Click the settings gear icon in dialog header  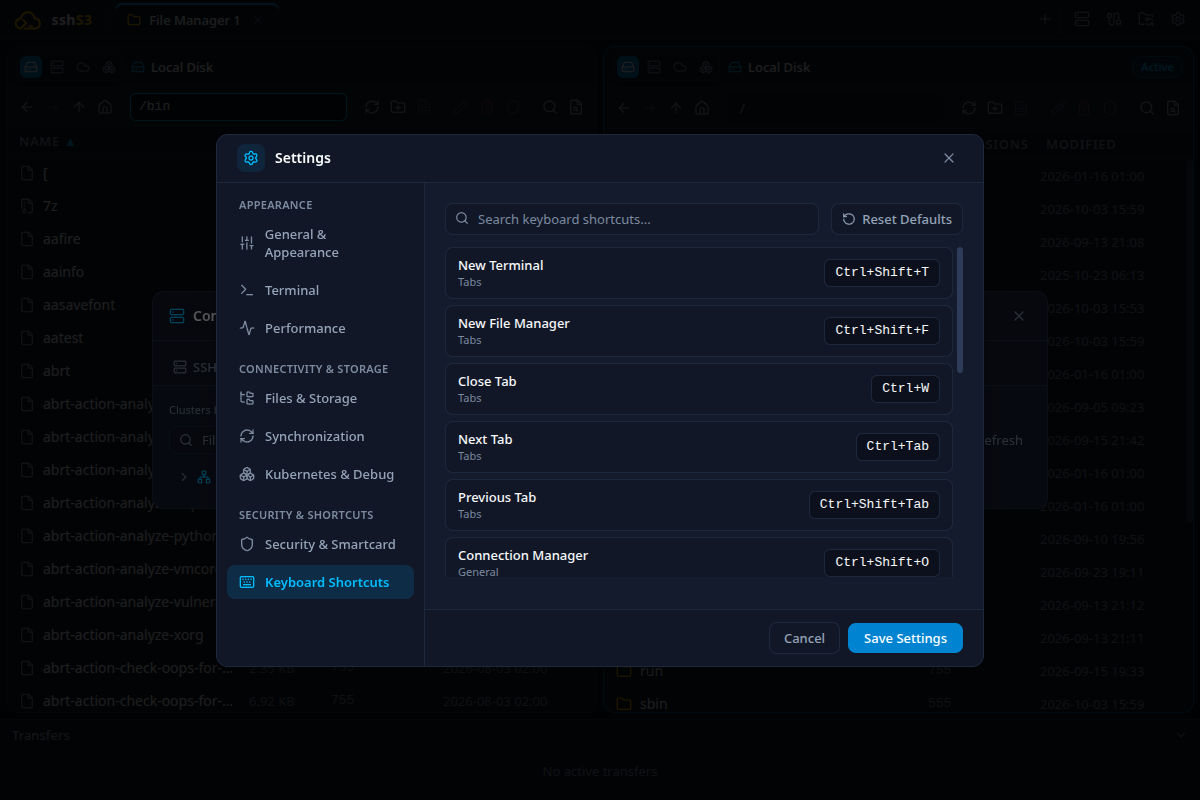click(x=251, y=158)
